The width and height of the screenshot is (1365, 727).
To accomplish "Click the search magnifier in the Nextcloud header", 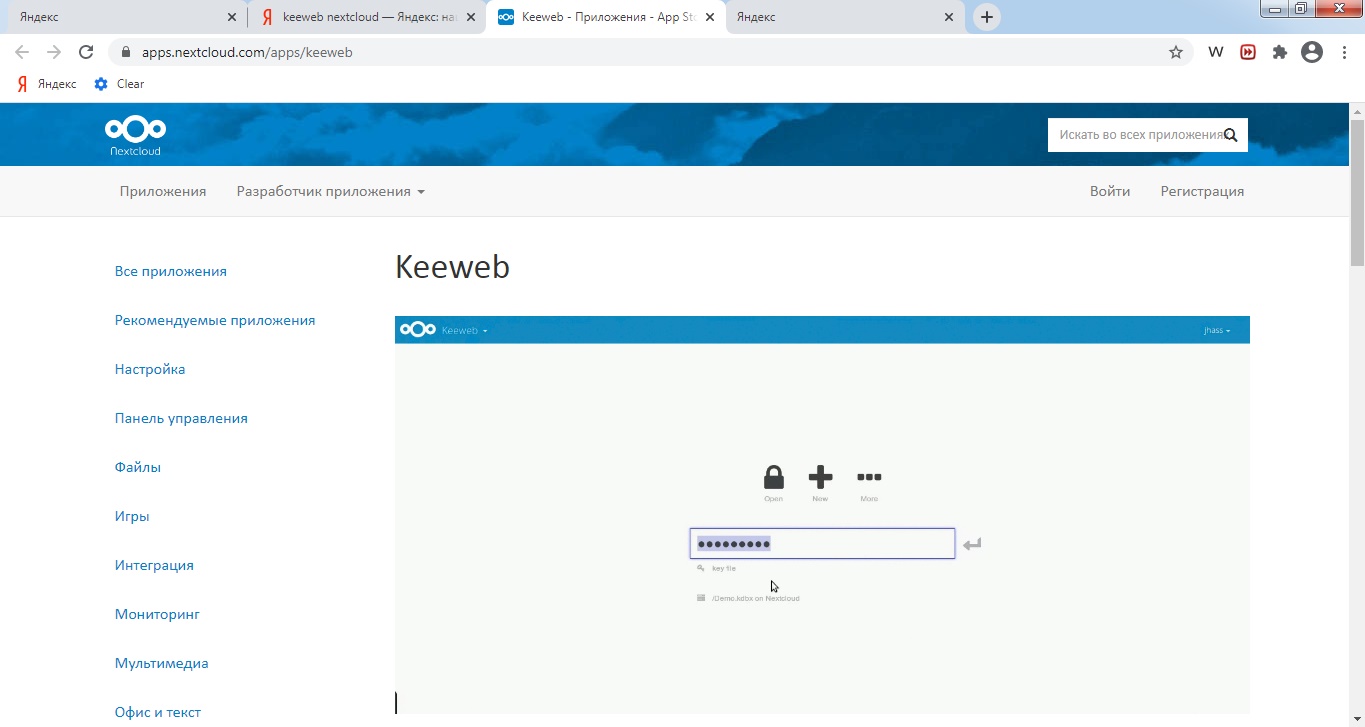I will tap(1231, 134).
